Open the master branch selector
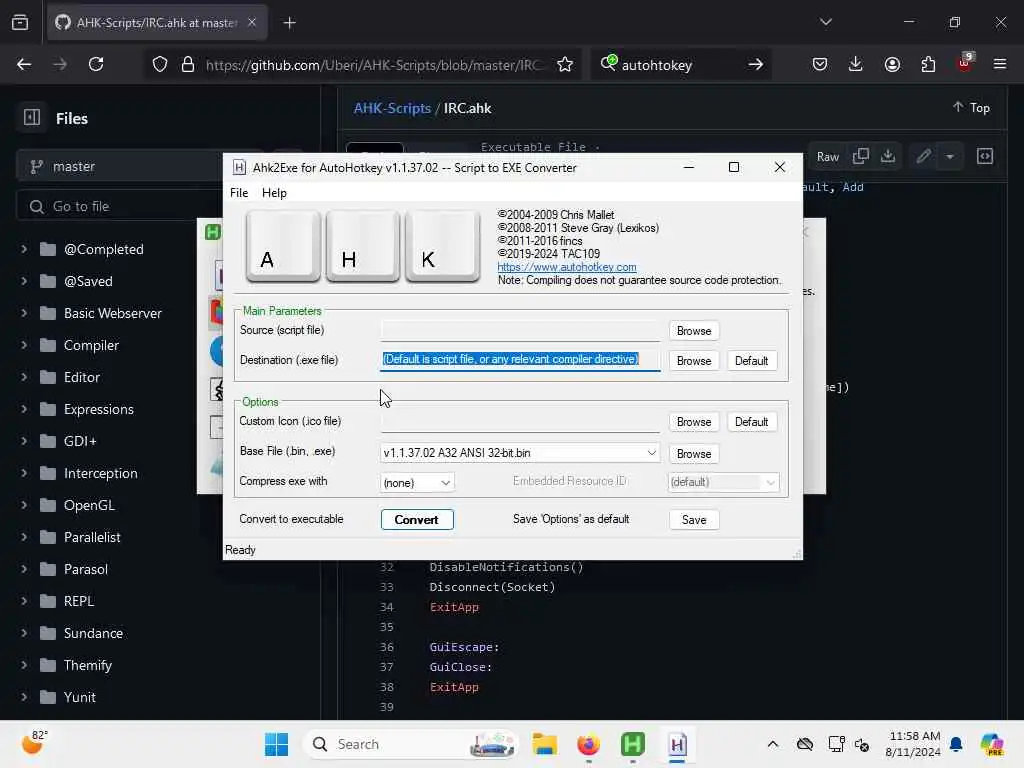The image size is (1024, 768). pos(120,167)
